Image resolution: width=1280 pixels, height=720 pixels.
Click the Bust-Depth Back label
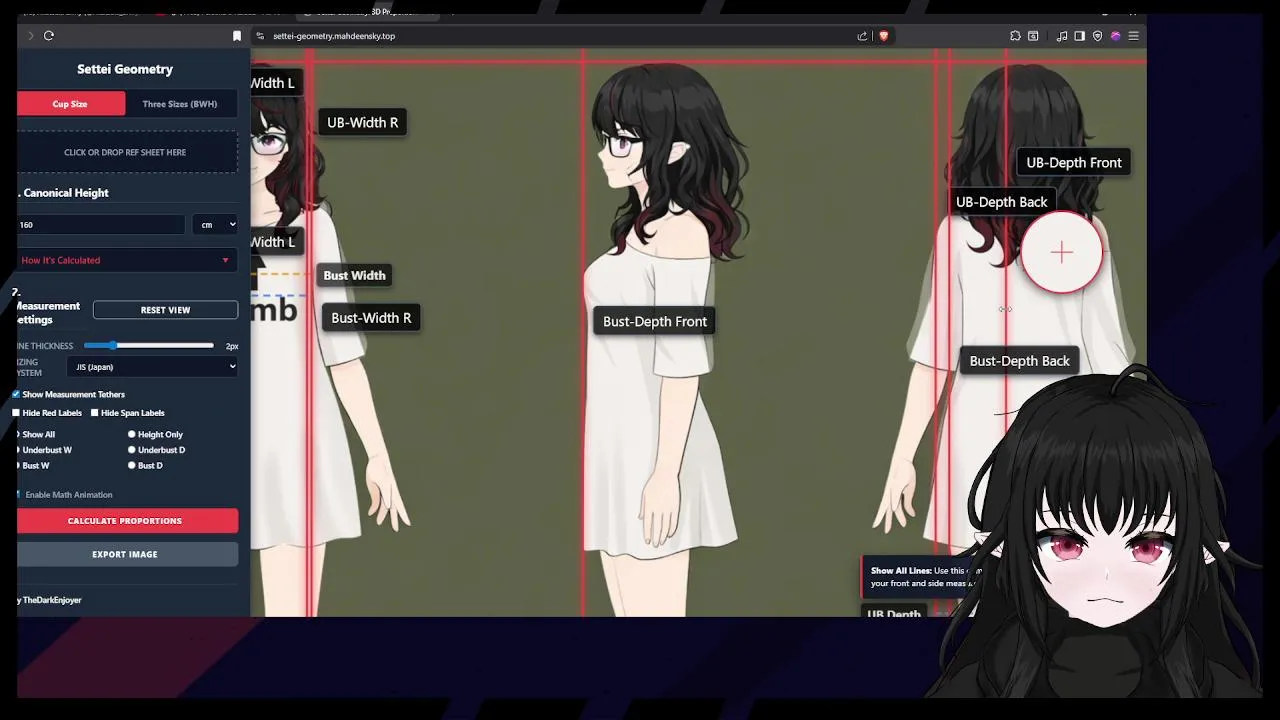1019,361
